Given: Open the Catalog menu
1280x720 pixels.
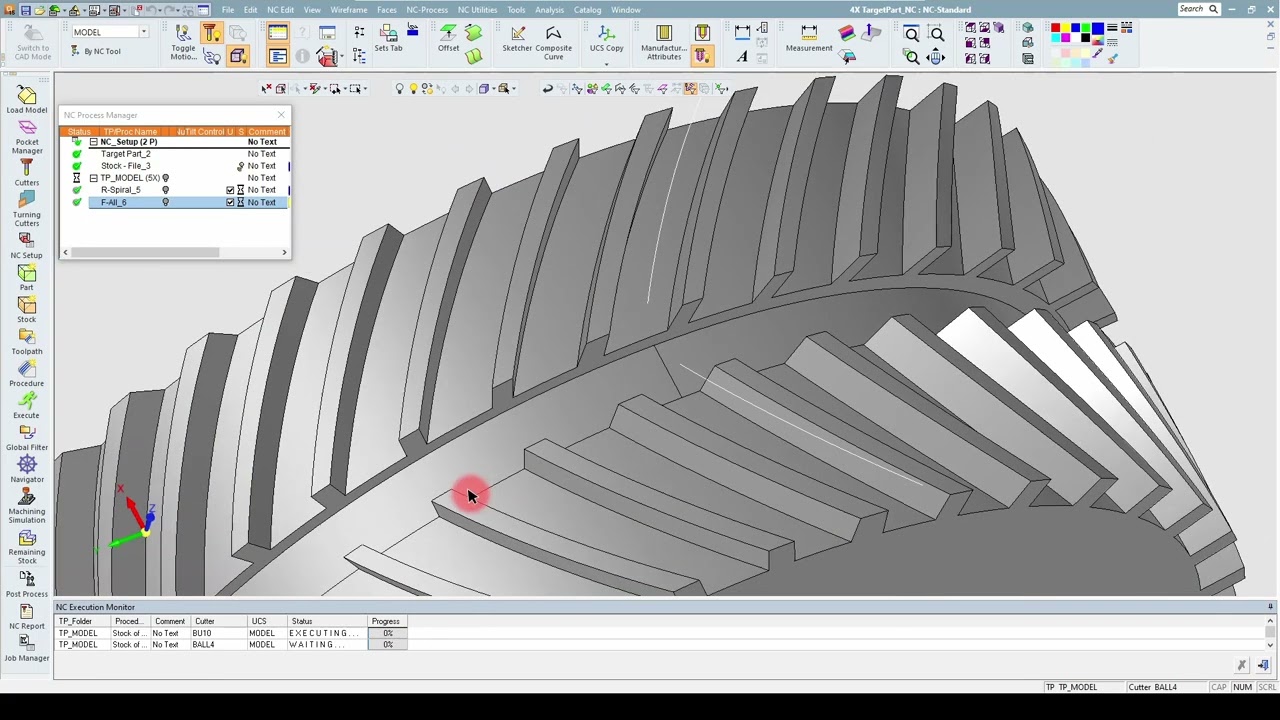Looking at the screenshot, I should click(587, 10).
